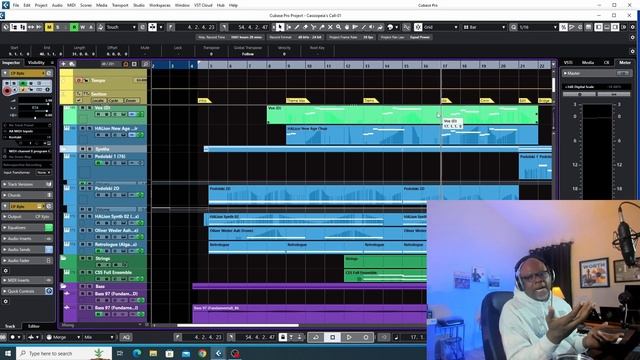Open the File menu
The image size is (640, 360).
pos(16,5)
